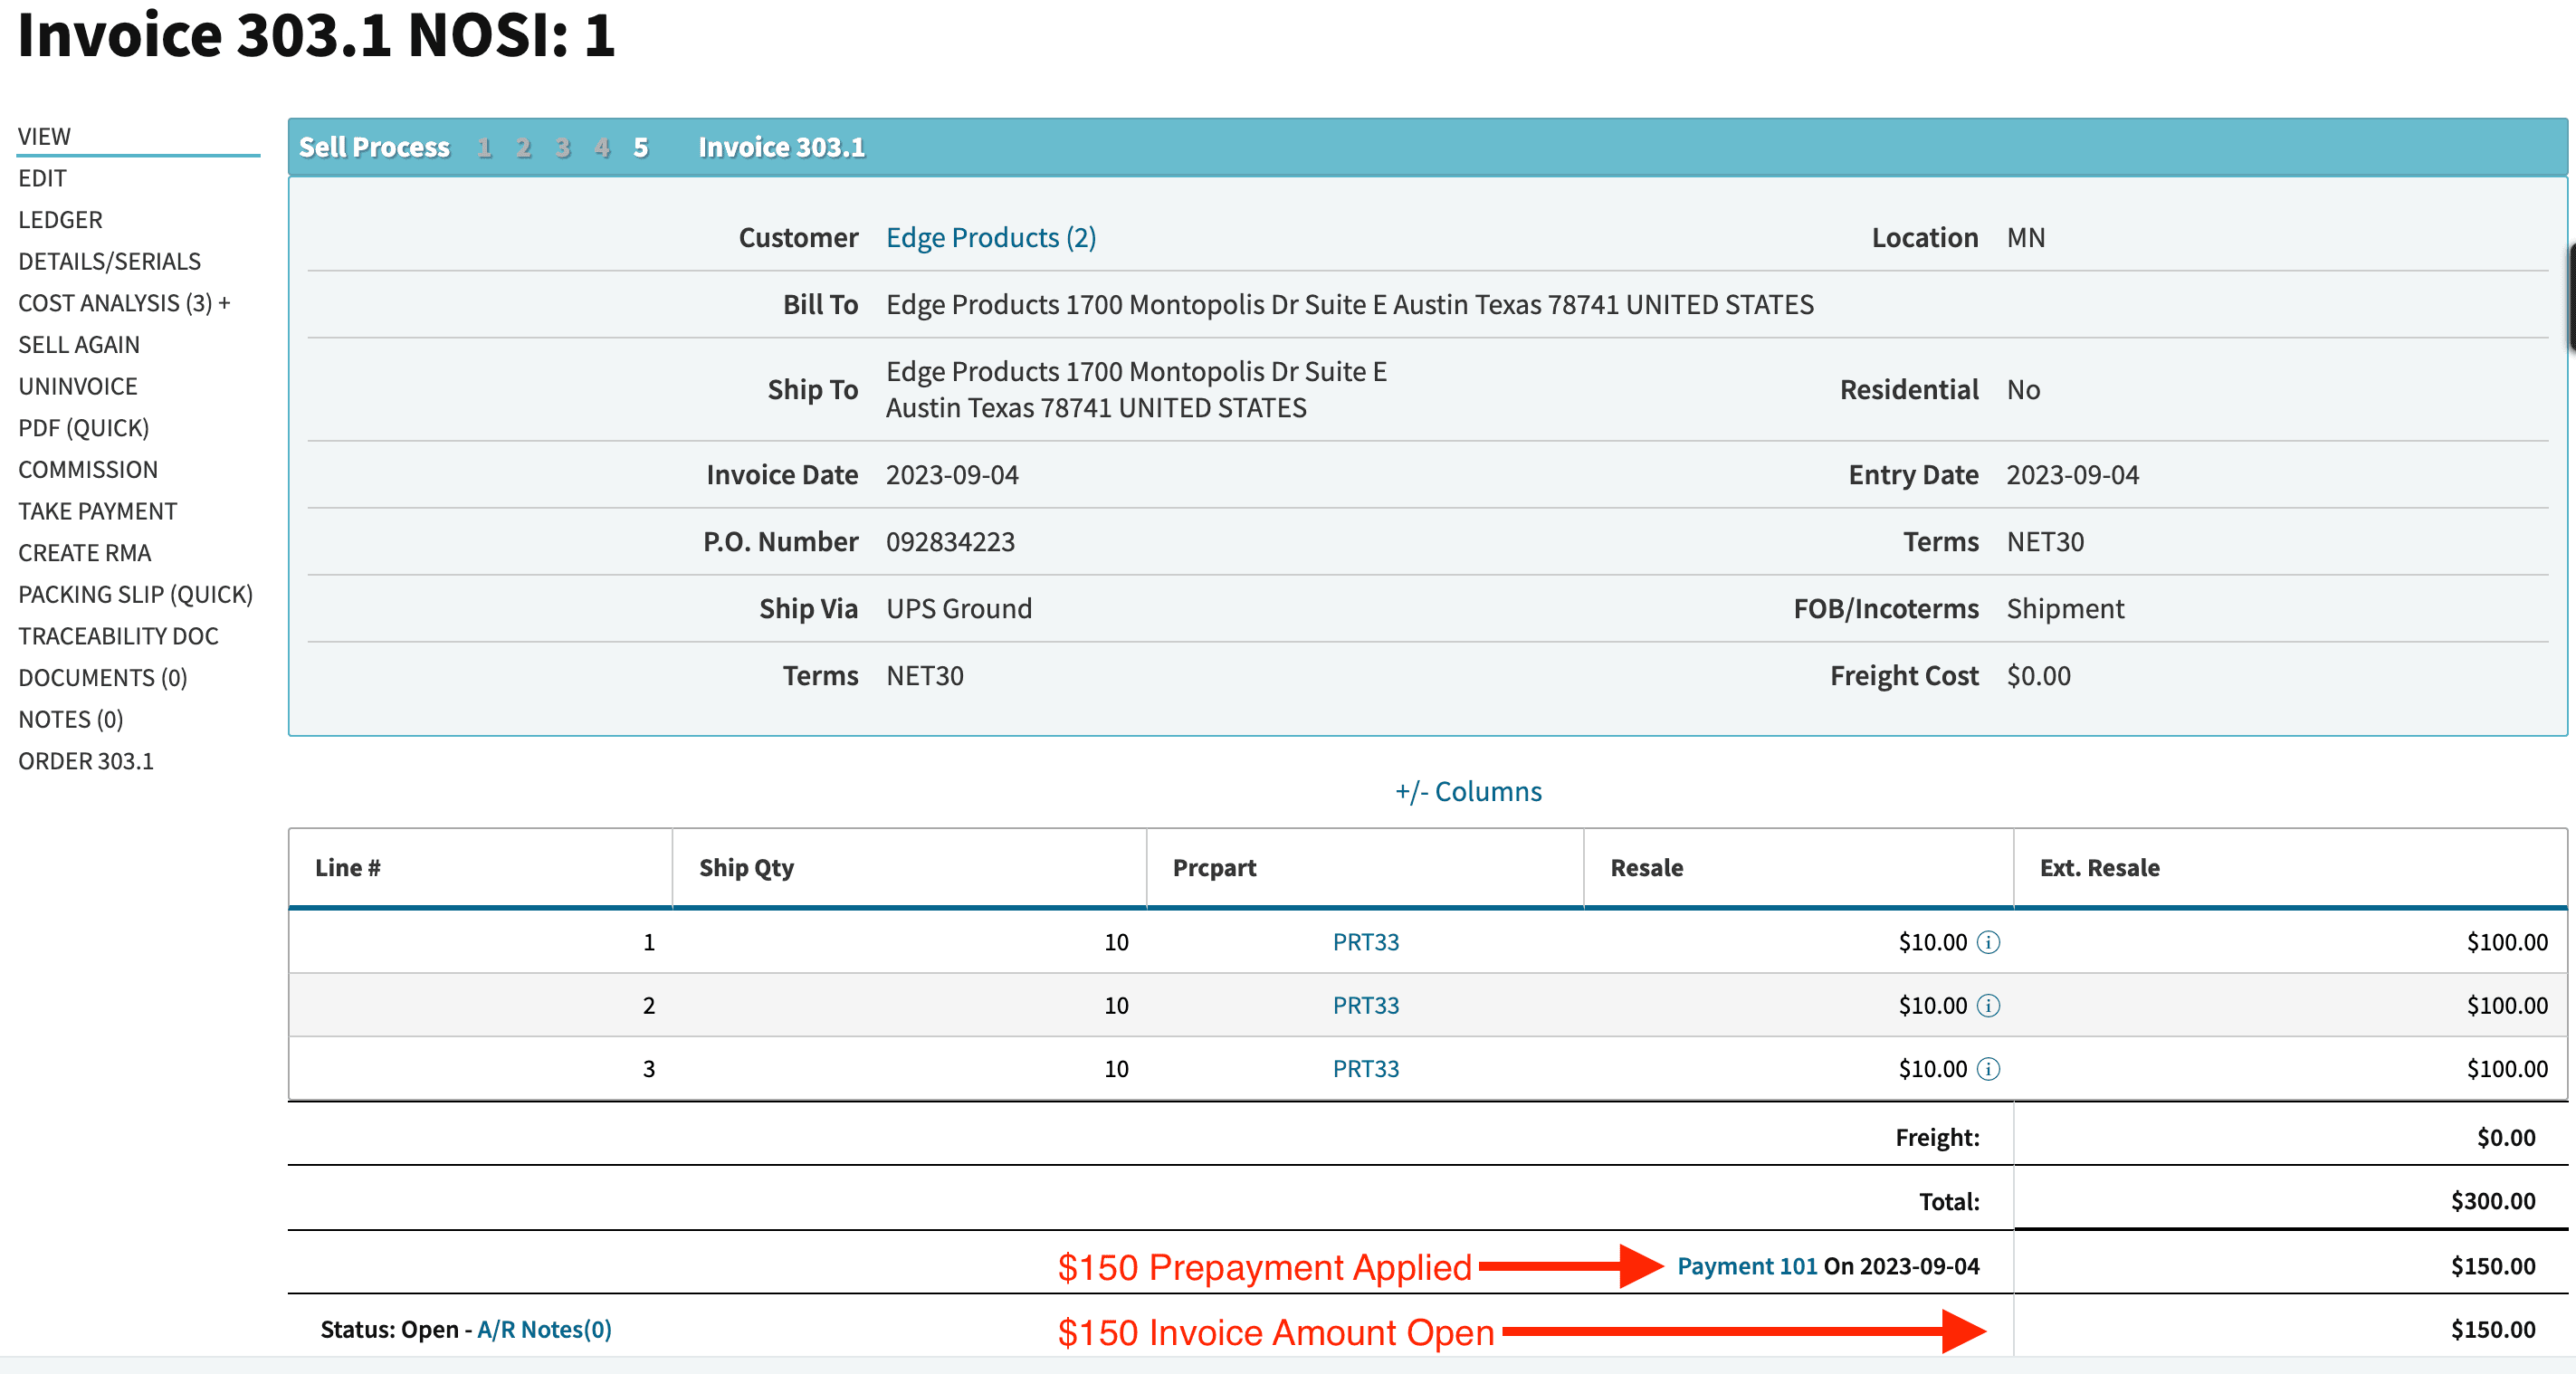Expand Cost Analysis (3) + menu item

(124, 302)
